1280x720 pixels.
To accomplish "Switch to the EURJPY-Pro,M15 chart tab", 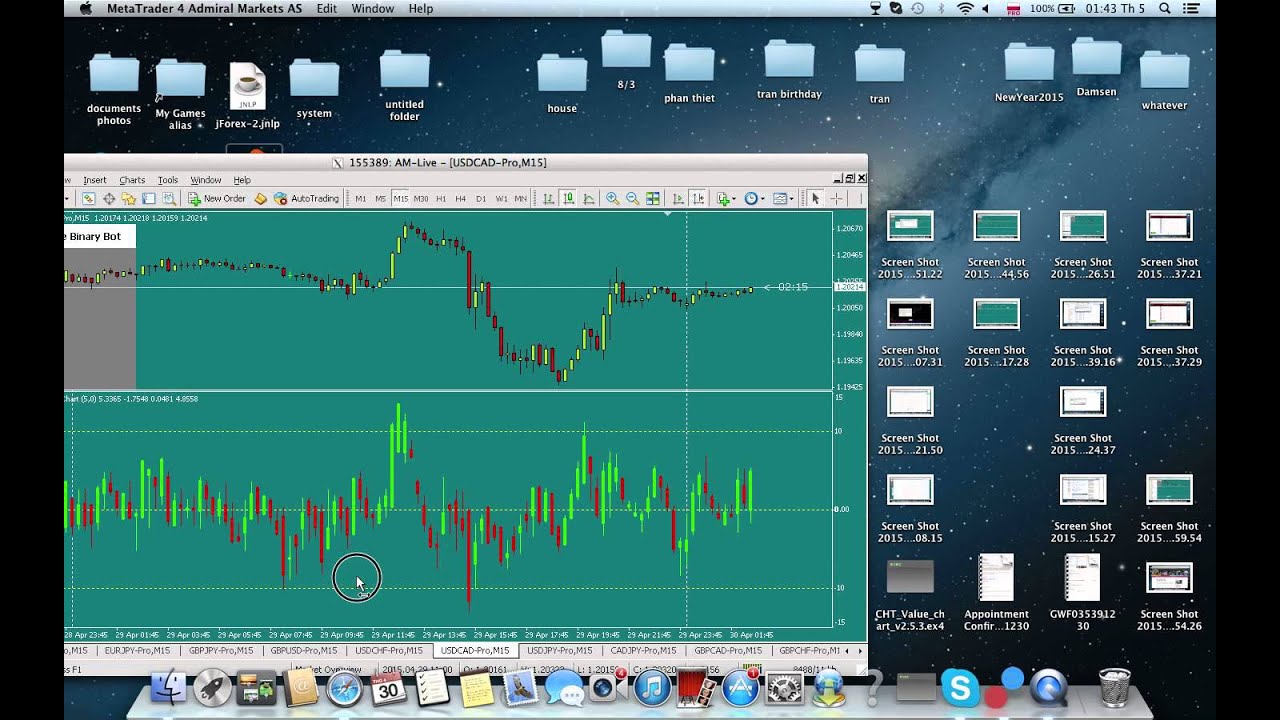I will pyautogui.click(x=138, y=650).
